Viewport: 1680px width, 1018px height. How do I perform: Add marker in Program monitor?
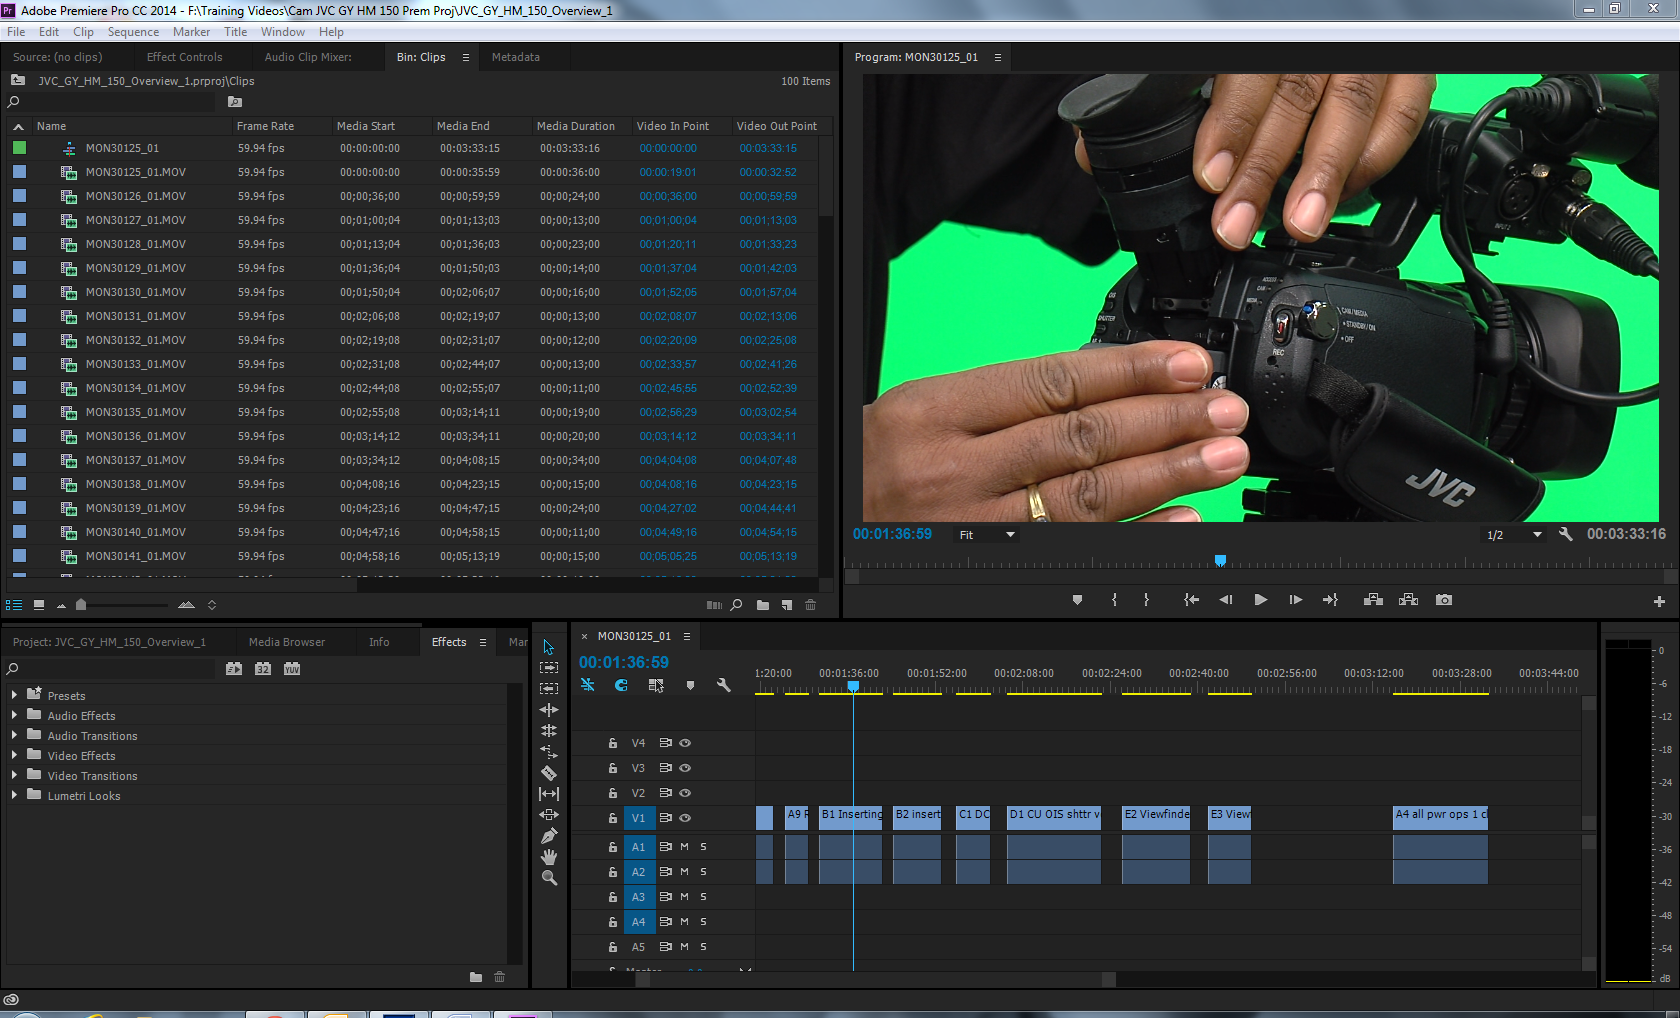(x=1077, y=600)
